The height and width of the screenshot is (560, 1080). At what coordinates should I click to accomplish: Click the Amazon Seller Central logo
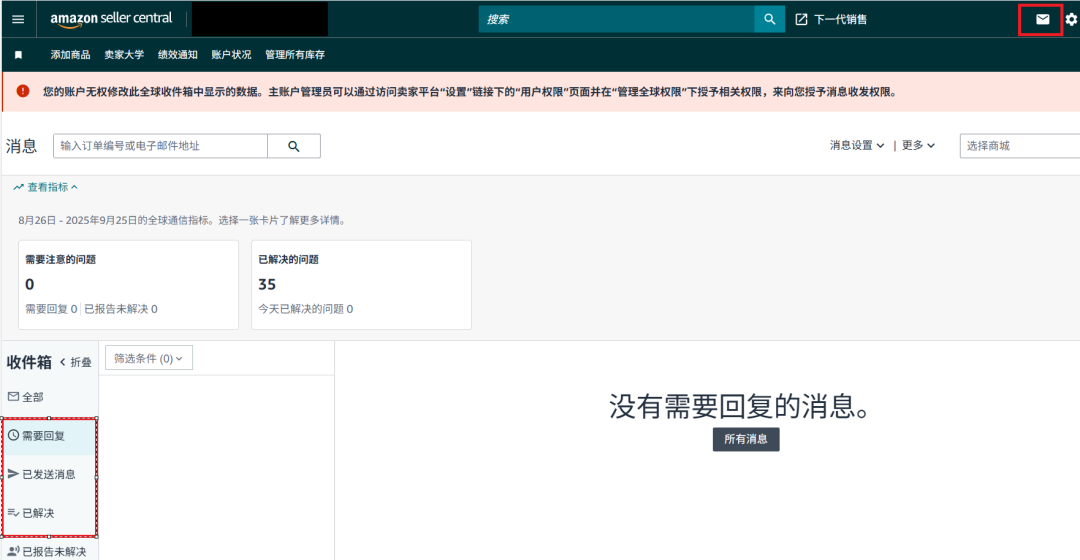[x=111, y=19]
